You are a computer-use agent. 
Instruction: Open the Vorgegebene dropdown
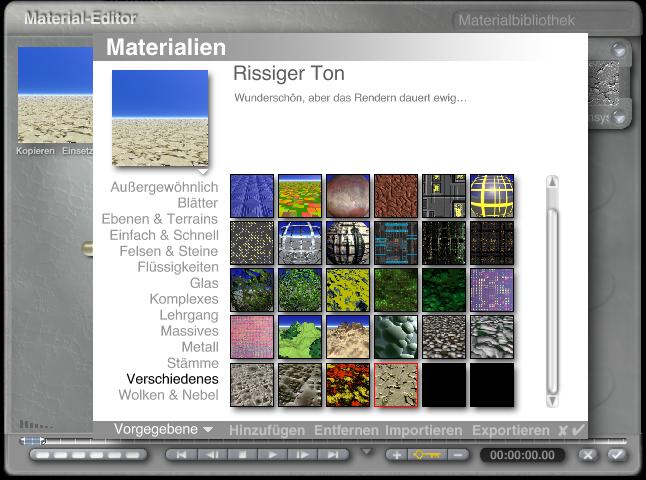click(163, 429)
